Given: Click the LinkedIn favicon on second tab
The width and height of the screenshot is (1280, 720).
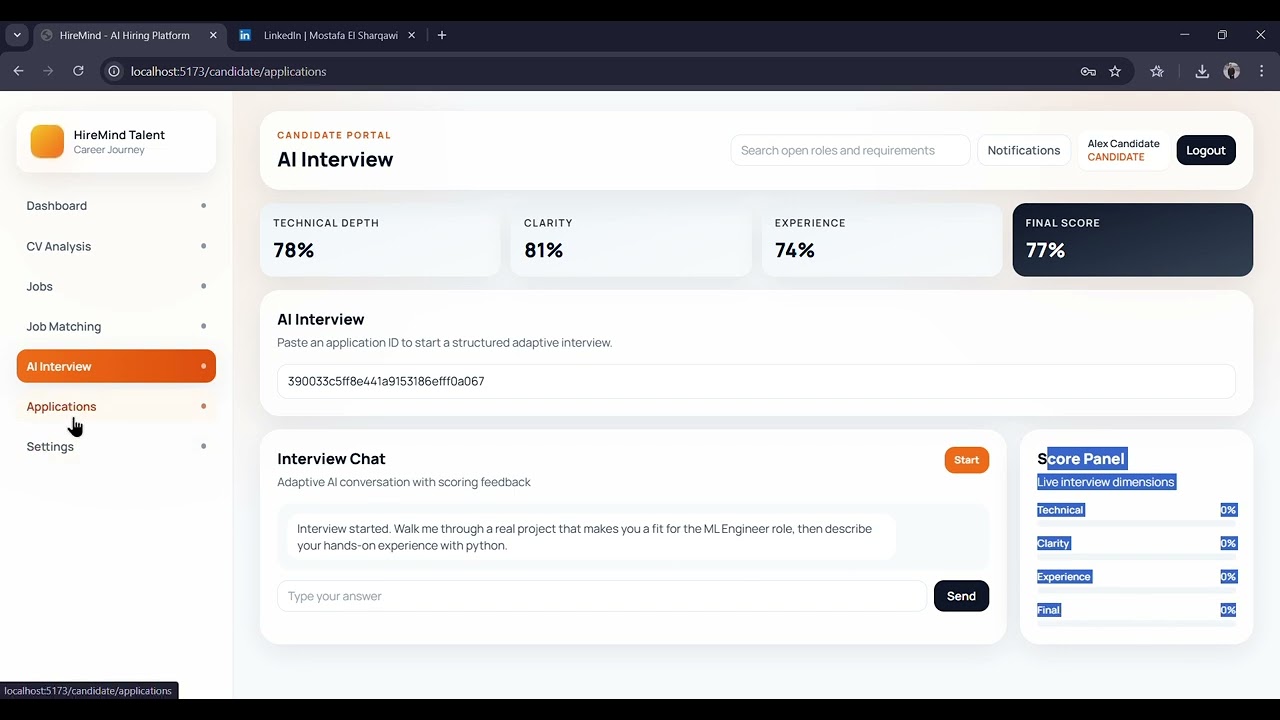Looking at the screenshot, I should pyautogui.click(x=245, y=35).
